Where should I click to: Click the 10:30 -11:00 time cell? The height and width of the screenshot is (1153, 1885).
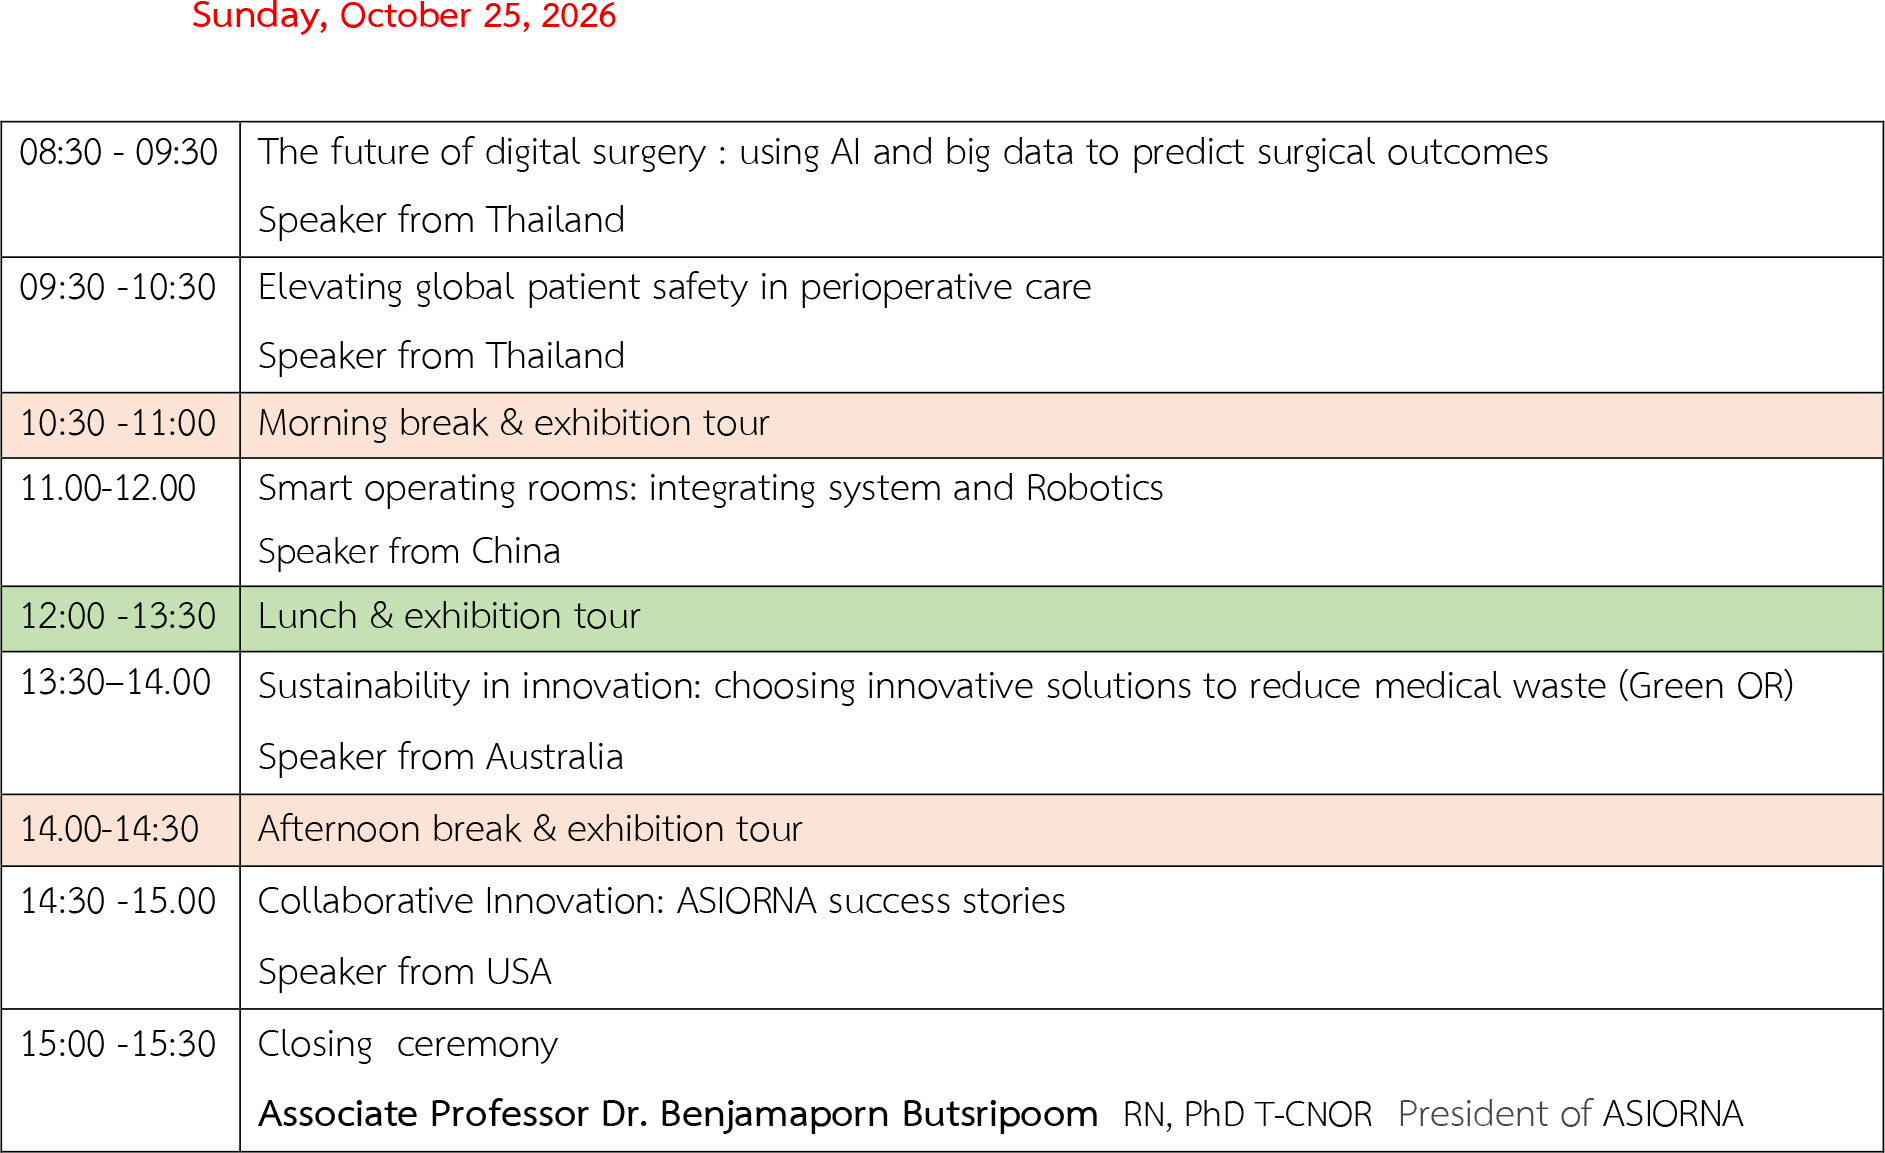[x=118, y=424]
